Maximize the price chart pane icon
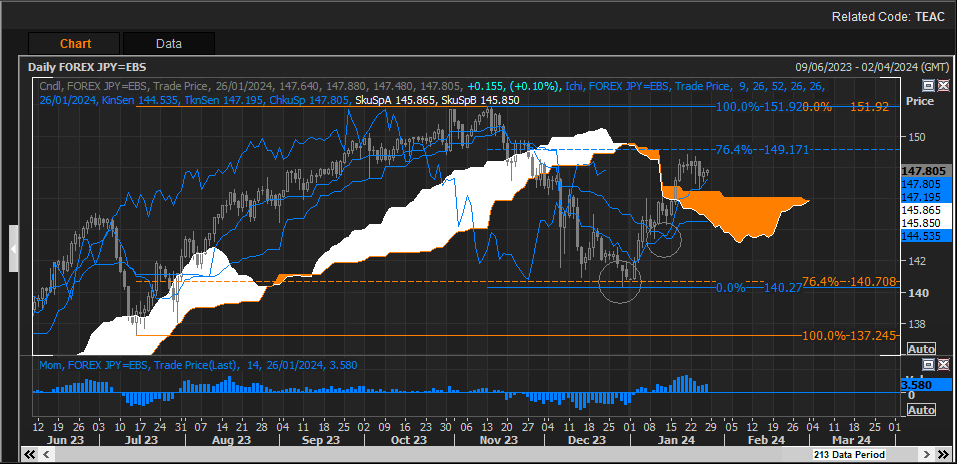The width and height of the screenshot is (957, 464). coord(927,86)
